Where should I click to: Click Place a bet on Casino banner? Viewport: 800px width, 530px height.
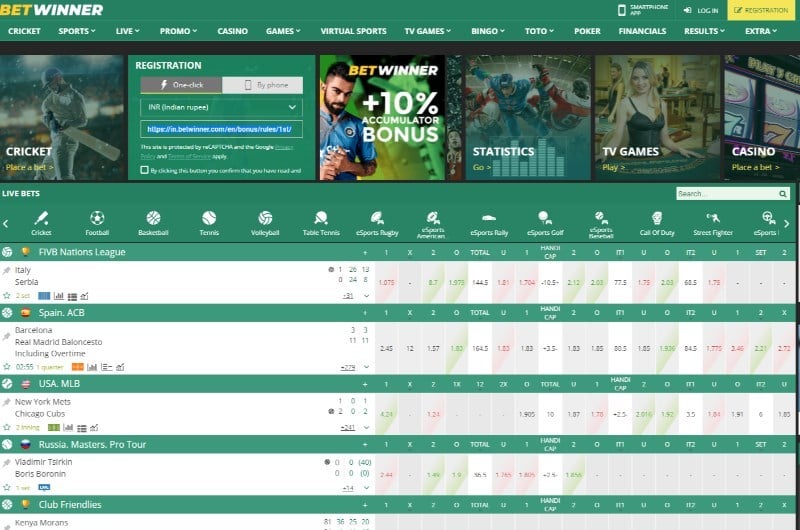(x=756, y=167)
